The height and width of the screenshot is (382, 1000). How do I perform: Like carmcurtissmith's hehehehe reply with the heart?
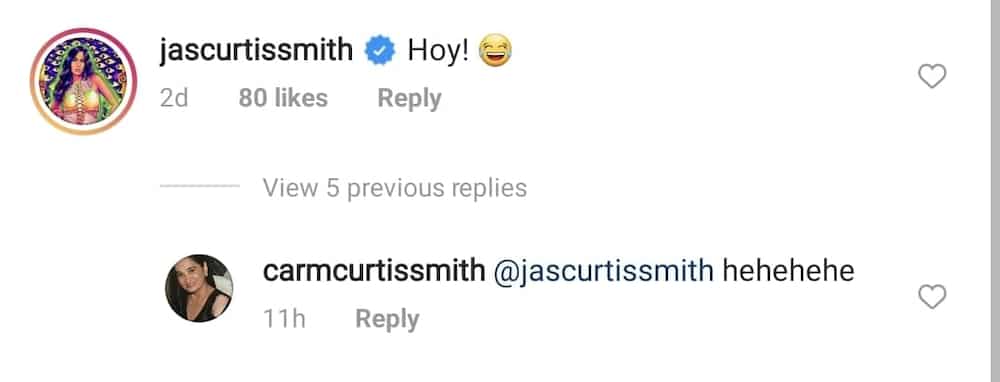932,297
